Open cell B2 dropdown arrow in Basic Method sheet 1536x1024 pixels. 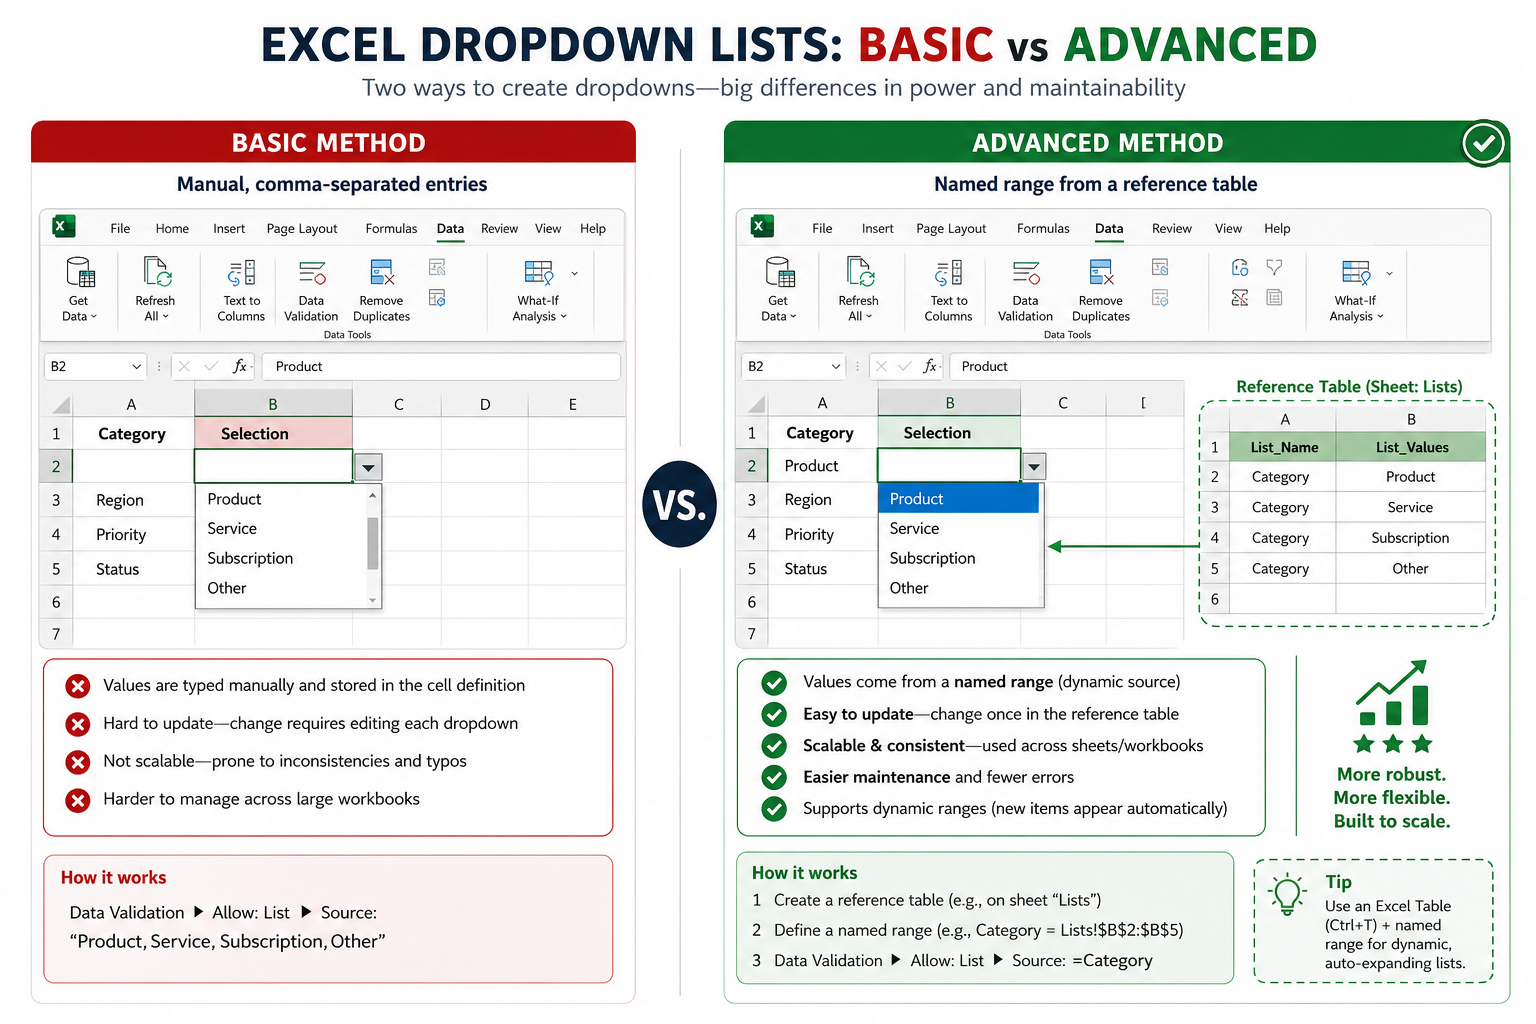click(368, 467)
